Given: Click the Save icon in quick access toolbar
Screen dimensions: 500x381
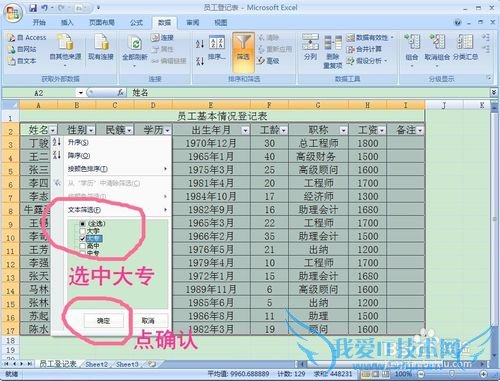Looking at the screenshot, I should pyautogui.click(x=33, y=8).
